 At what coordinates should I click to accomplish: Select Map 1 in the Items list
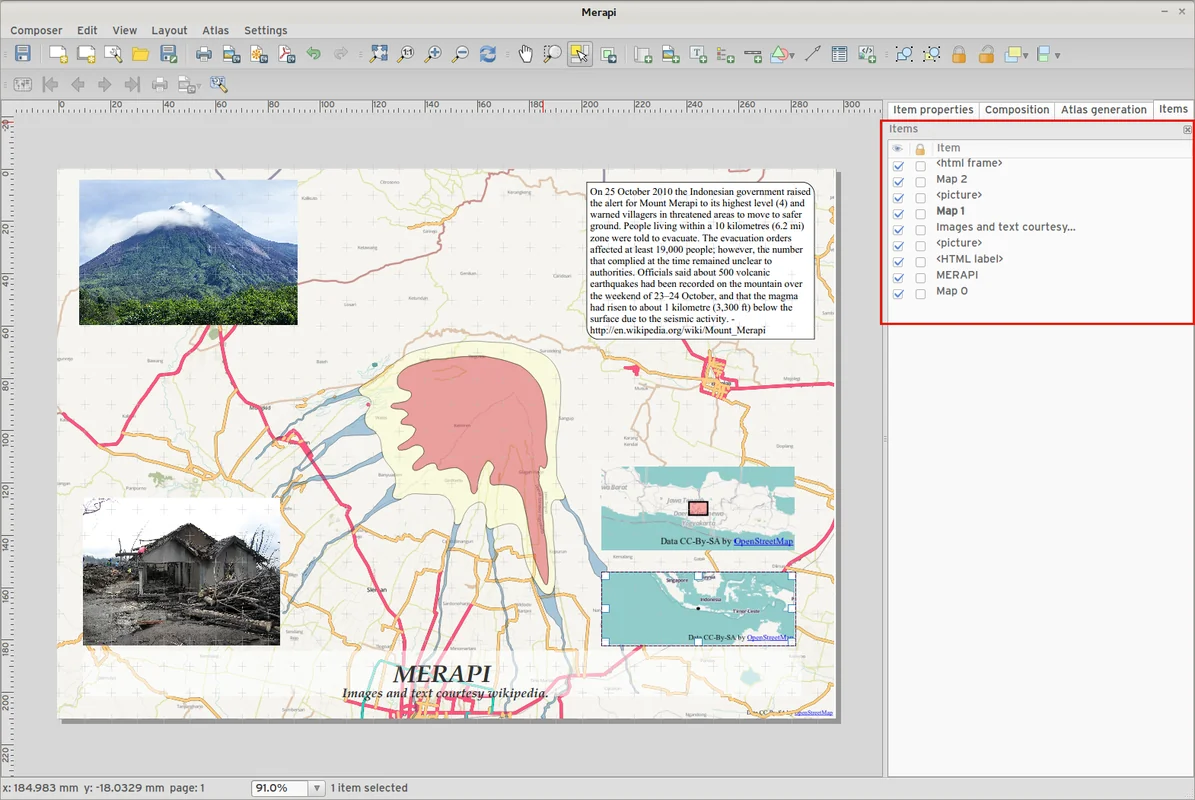click(950, 211)
